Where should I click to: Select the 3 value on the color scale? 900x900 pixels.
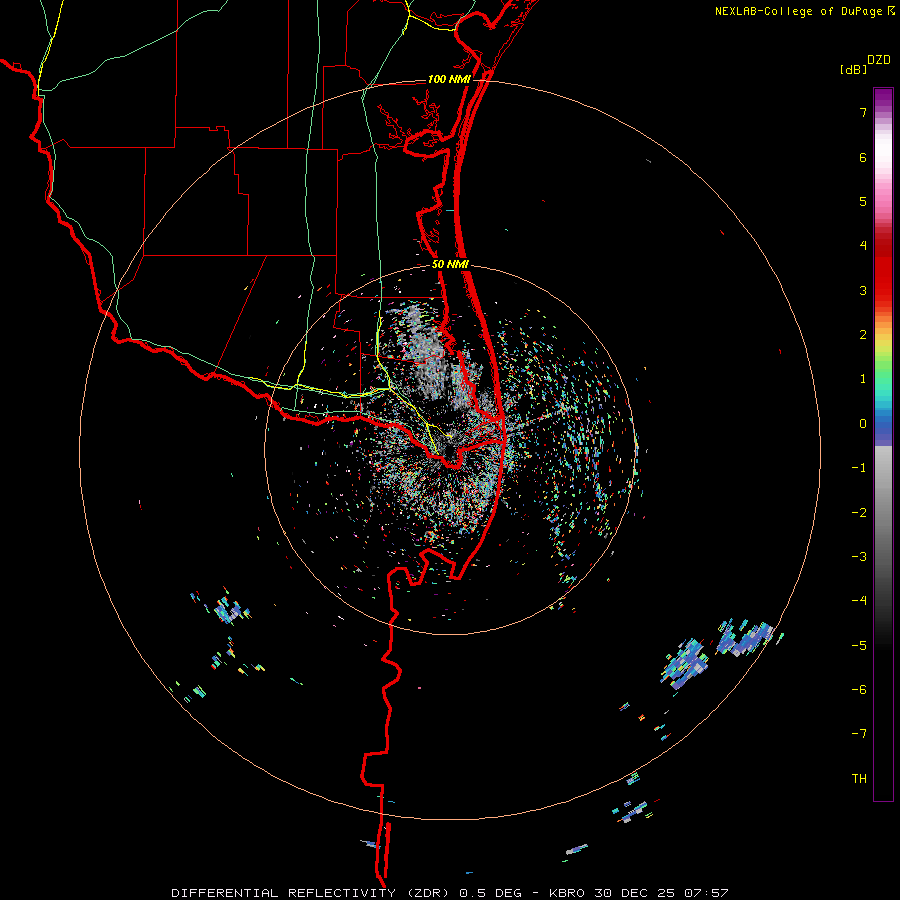click(x=863, y=290)
